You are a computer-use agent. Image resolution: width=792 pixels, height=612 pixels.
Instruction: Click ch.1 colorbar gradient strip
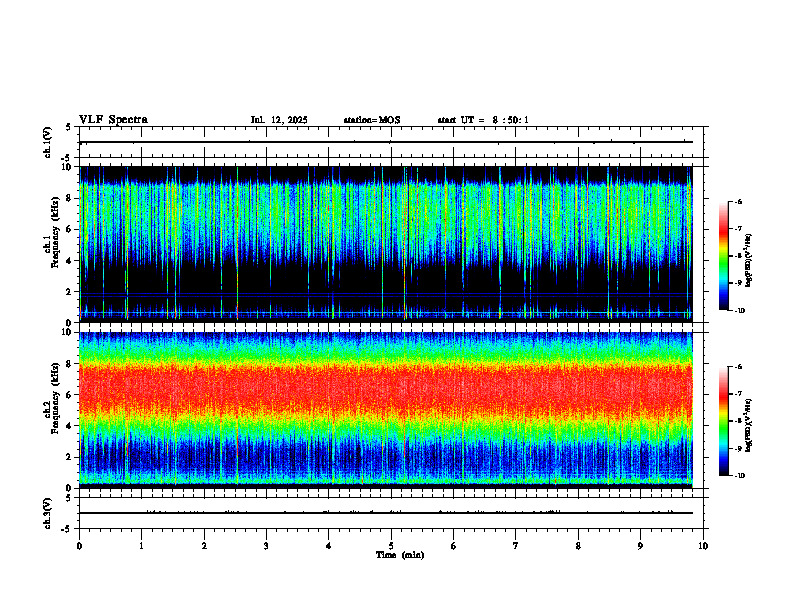pyautogui.click(x=724, y=256)
